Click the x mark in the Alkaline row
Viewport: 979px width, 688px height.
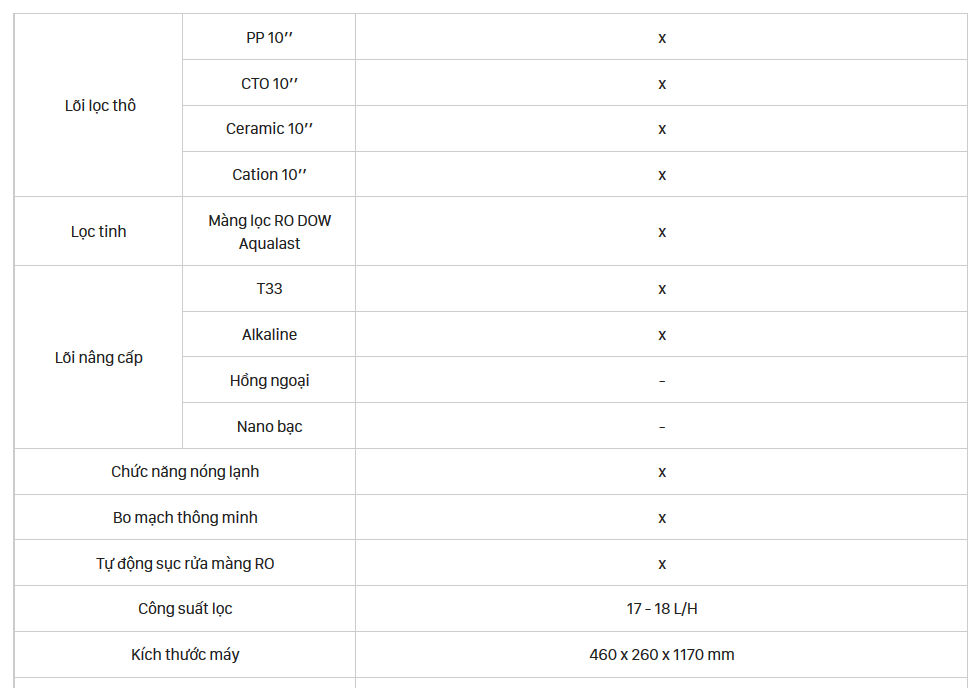click(662, 335)
